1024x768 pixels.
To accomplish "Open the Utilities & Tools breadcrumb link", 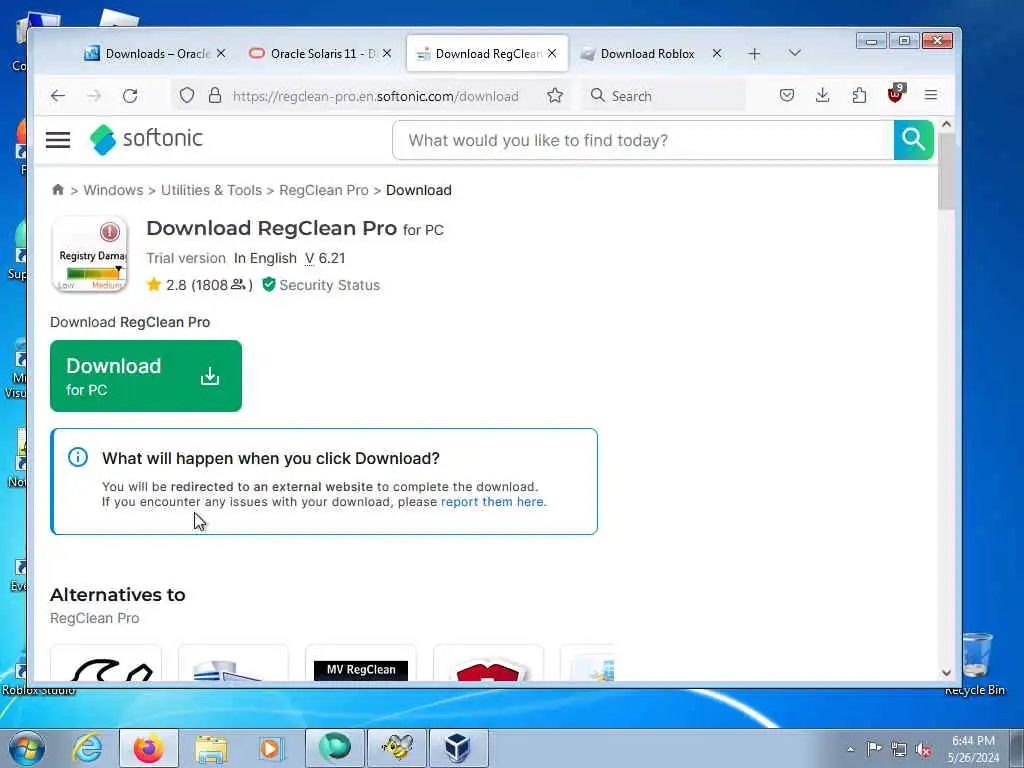I will point(211,190).
